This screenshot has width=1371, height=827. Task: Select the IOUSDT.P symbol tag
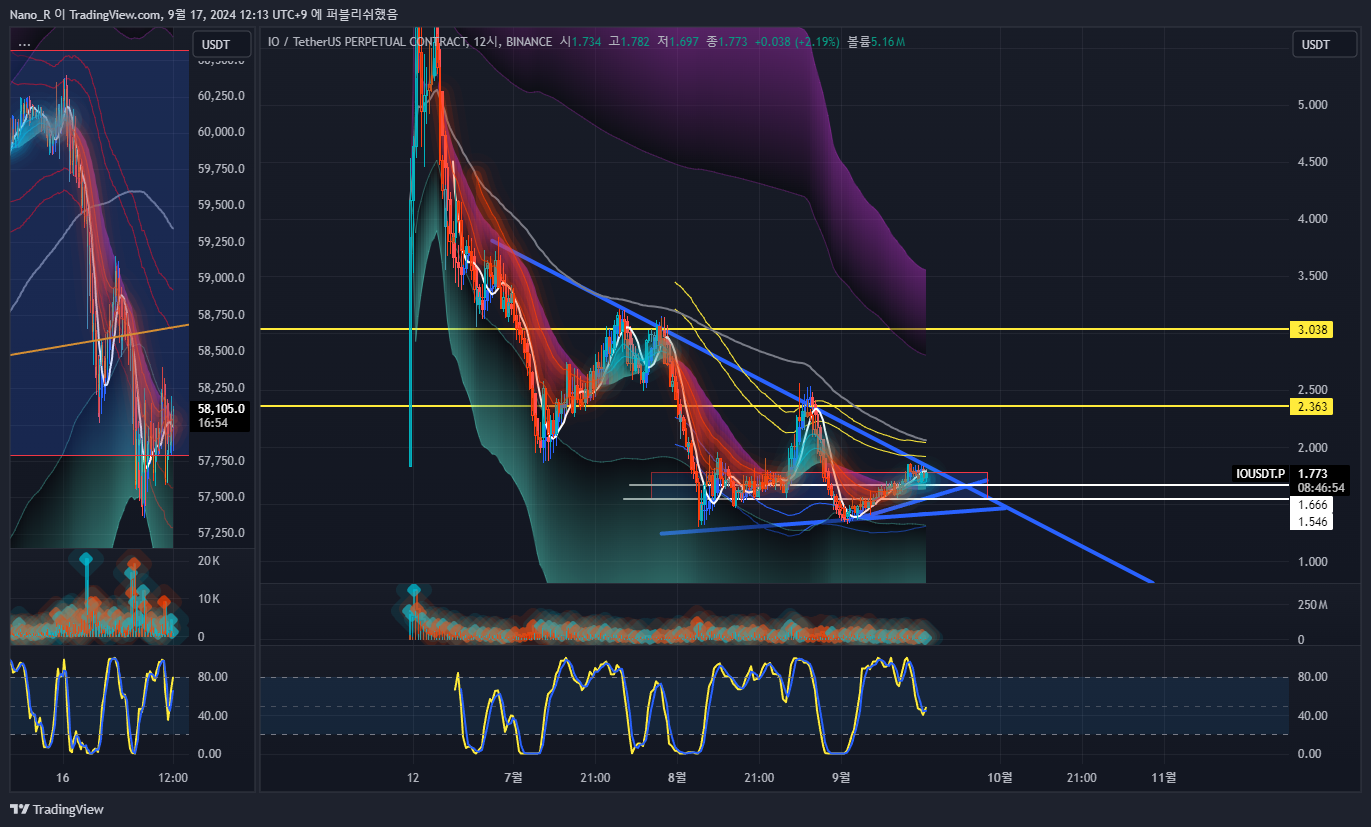click(x=1260, y=473)
